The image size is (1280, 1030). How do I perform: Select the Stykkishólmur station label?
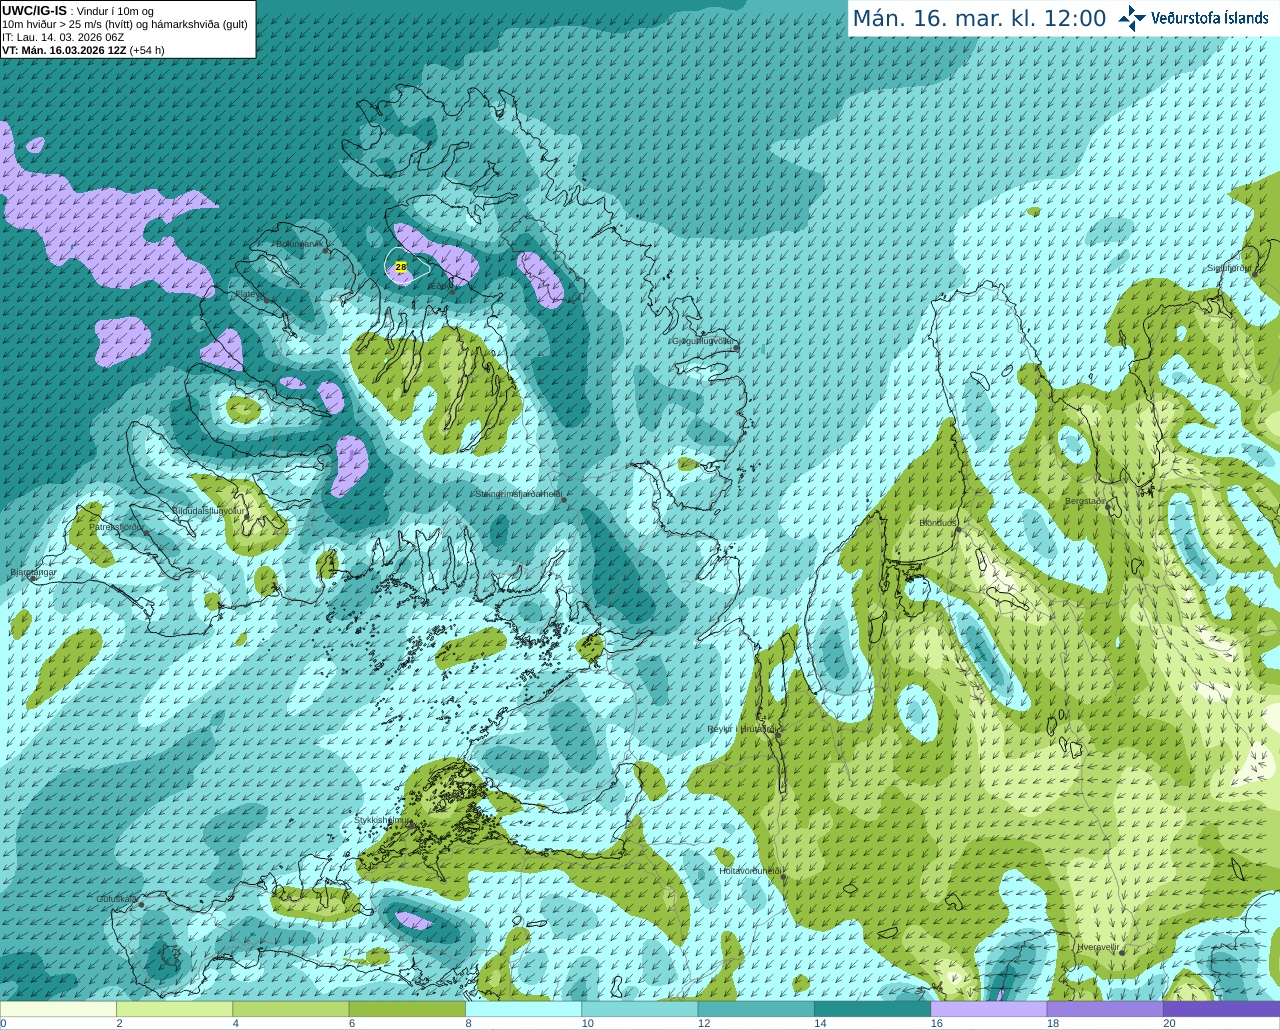click(381, 820)
